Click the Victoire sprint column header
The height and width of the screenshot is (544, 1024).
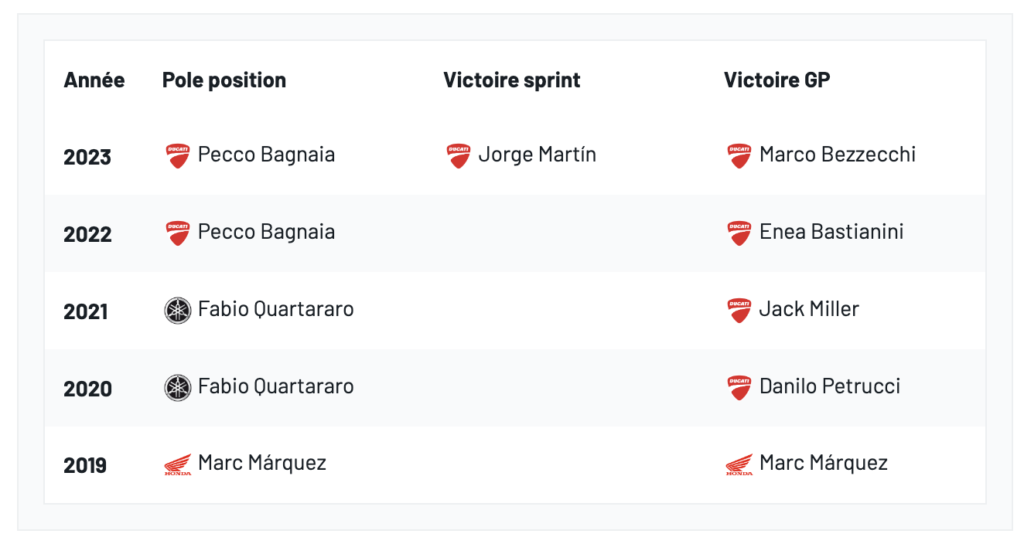point(511,80)
